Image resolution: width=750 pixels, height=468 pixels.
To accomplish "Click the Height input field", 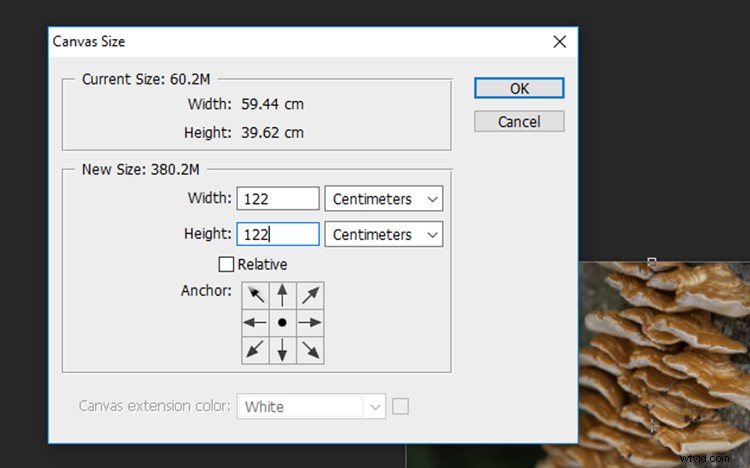I will click(x=277, y=234).
